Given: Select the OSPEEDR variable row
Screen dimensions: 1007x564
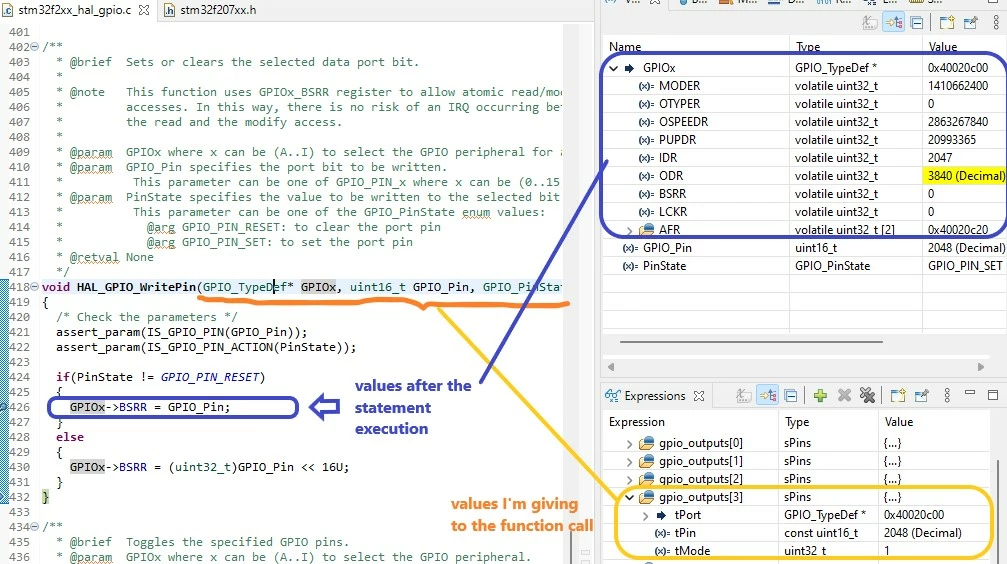Looking at the screenshot, I should 805,122.
